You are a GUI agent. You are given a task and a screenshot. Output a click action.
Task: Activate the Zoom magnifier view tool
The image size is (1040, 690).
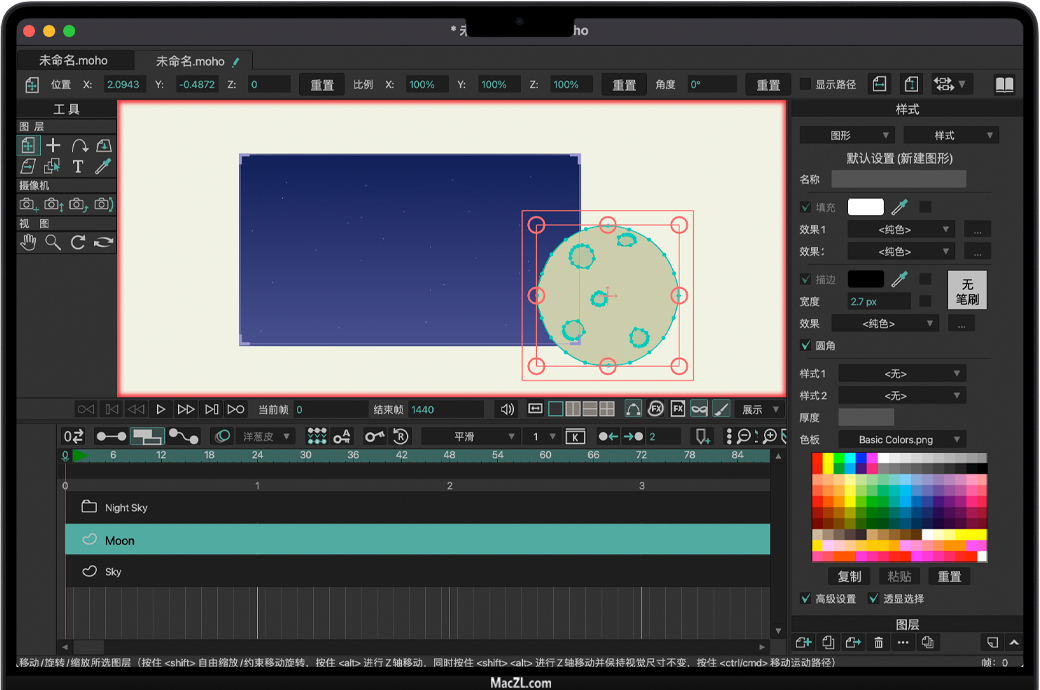[x=52, y=242]
